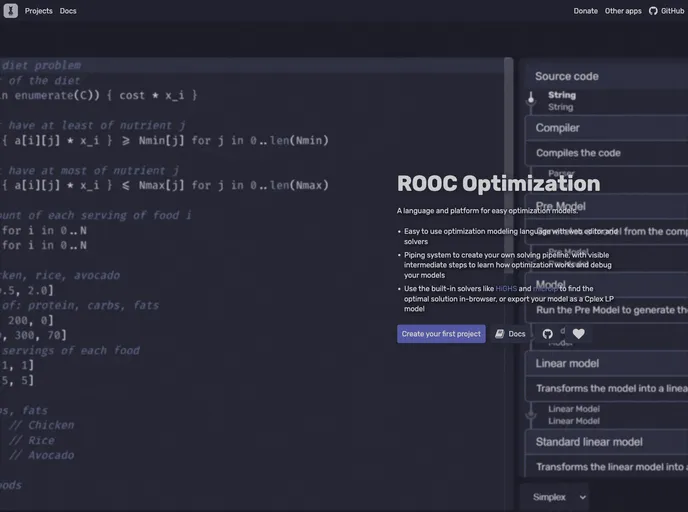Click the pipe connector icon beside String

coord(531,99)
